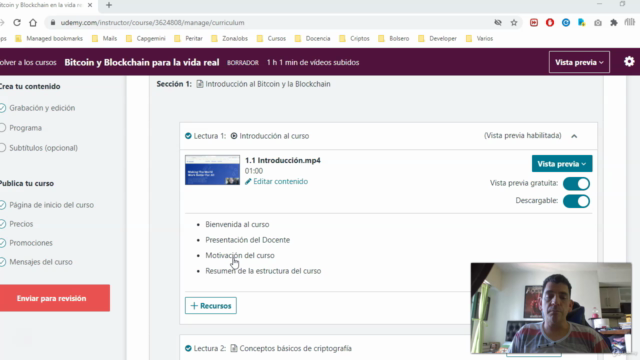Click the 1.1 Introducción.mp4 video thumbnail

coord(212,170)
